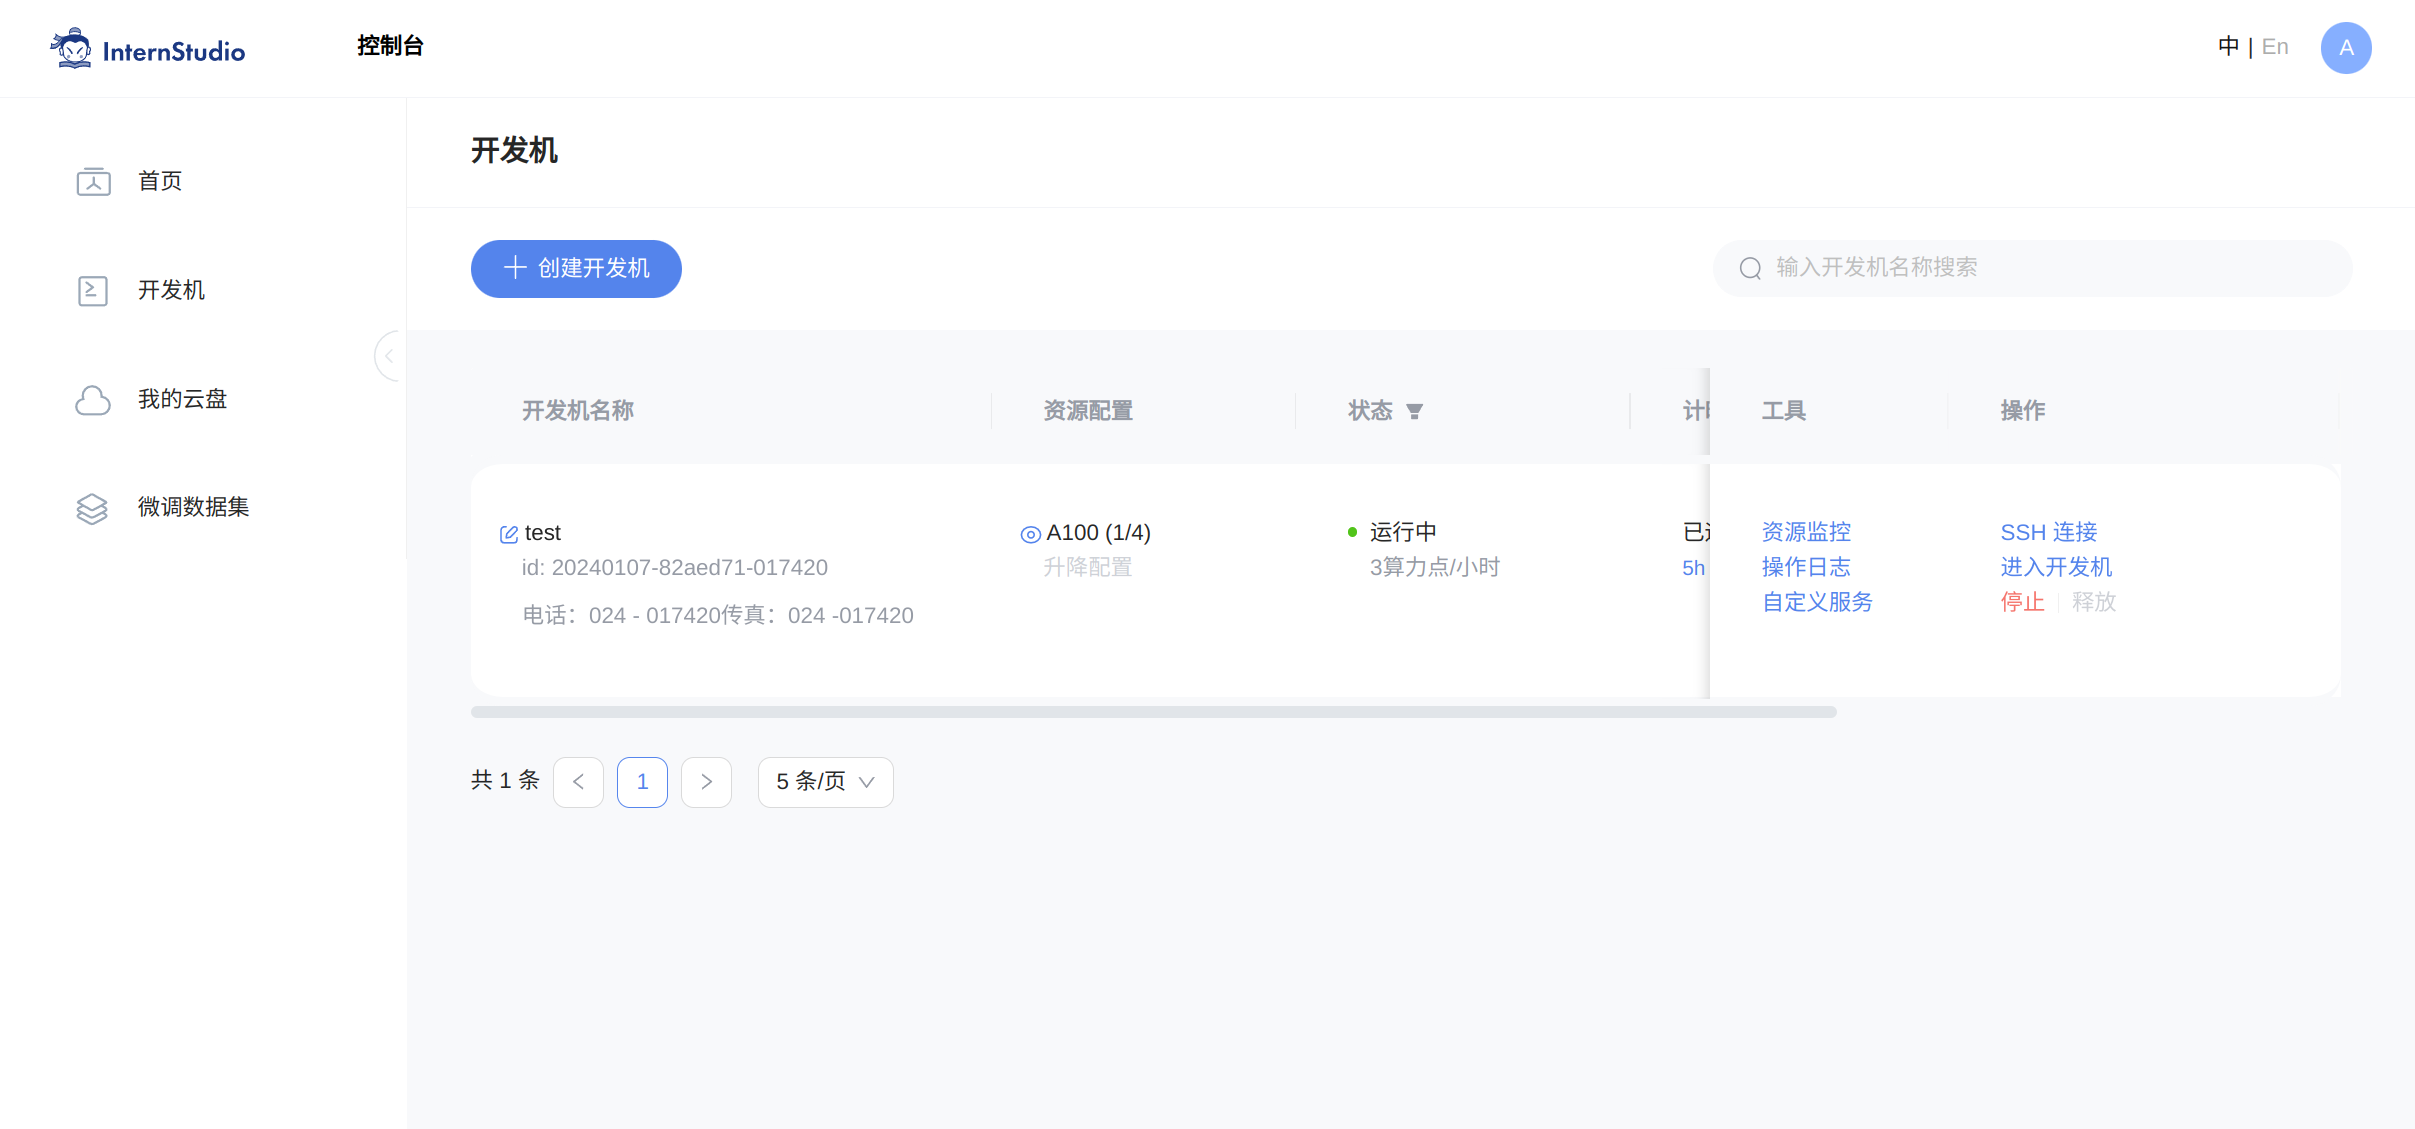The image size is (2415, 1129).
Task: Open 我的云盘 in the sidebar
Action: pos(182,399)
